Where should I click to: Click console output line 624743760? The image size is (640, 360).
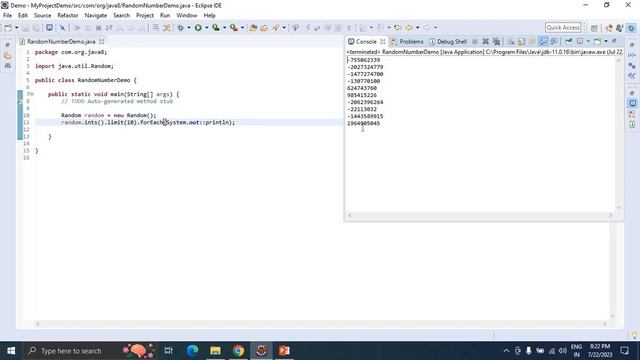(x=362, y=88)
